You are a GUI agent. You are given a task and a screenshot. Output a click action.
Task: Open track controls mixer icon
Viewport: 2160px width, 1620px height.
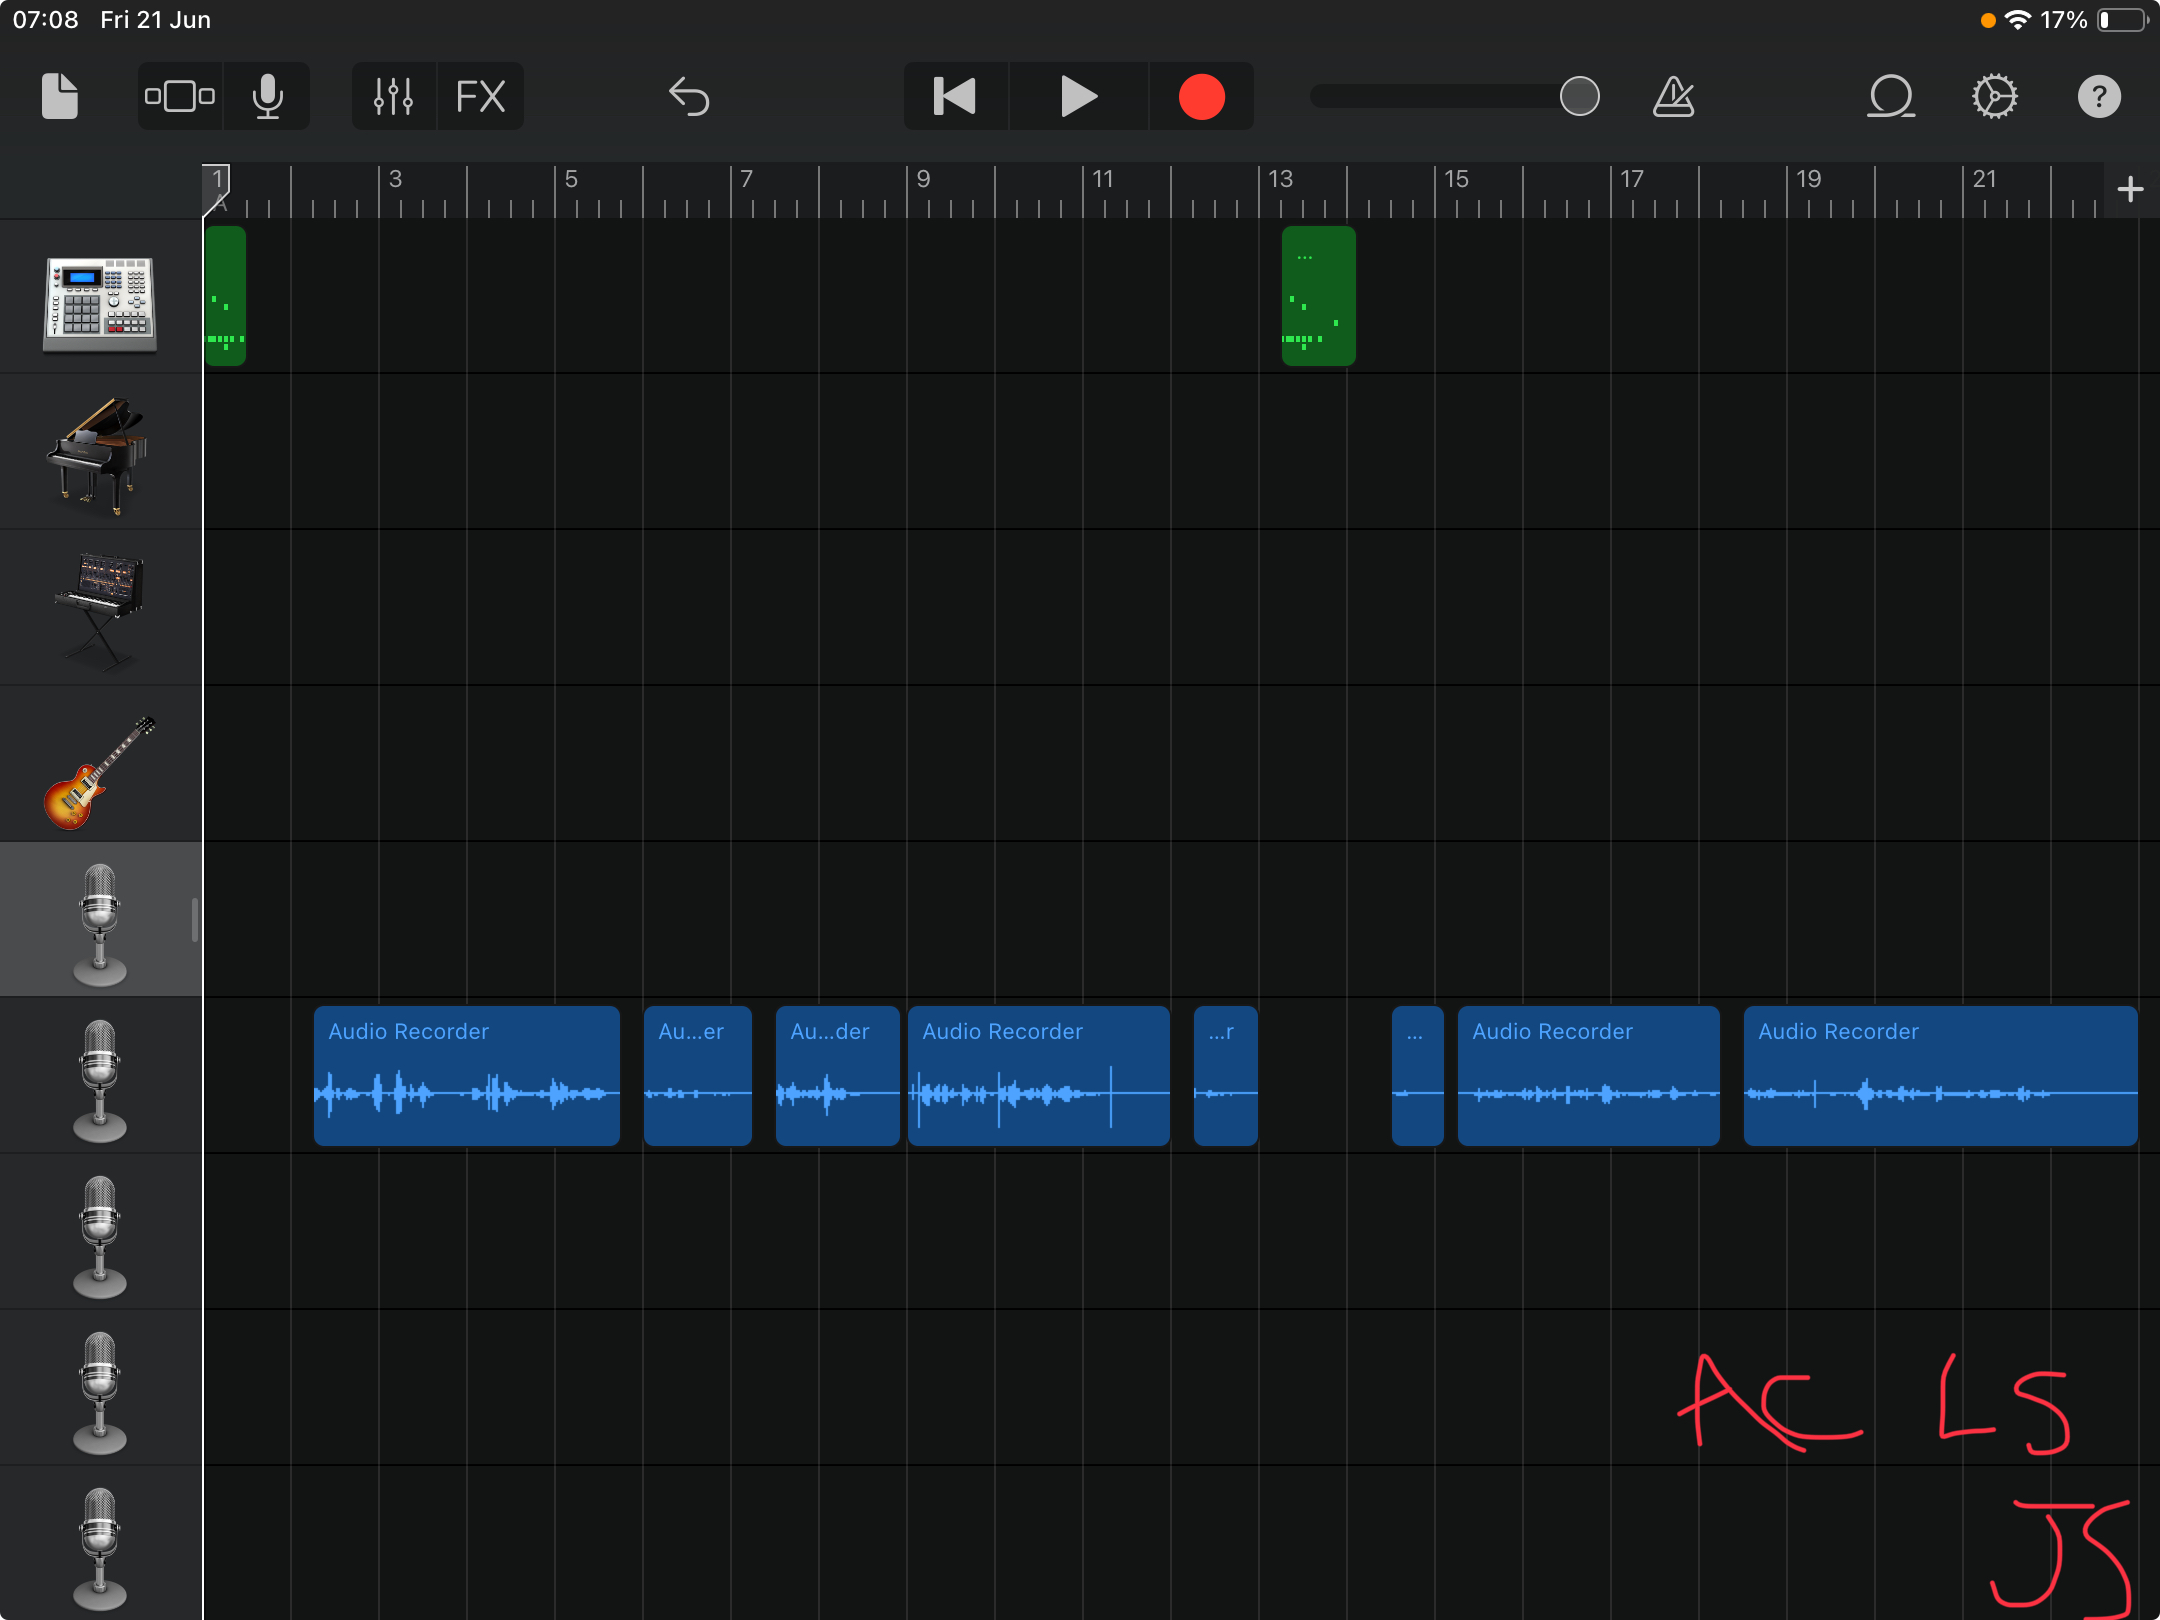393,96
